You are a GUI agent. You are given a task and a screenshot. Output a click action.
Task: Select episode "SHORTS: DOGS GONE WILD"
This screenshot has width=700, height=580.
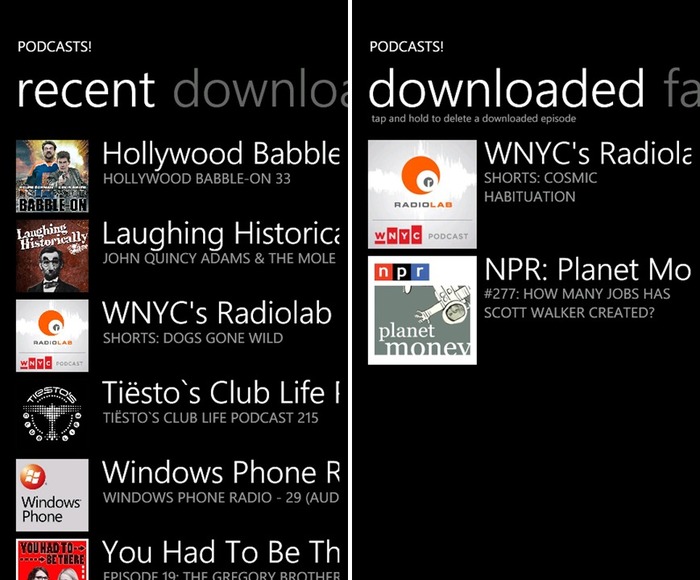[x=193, y=338]
